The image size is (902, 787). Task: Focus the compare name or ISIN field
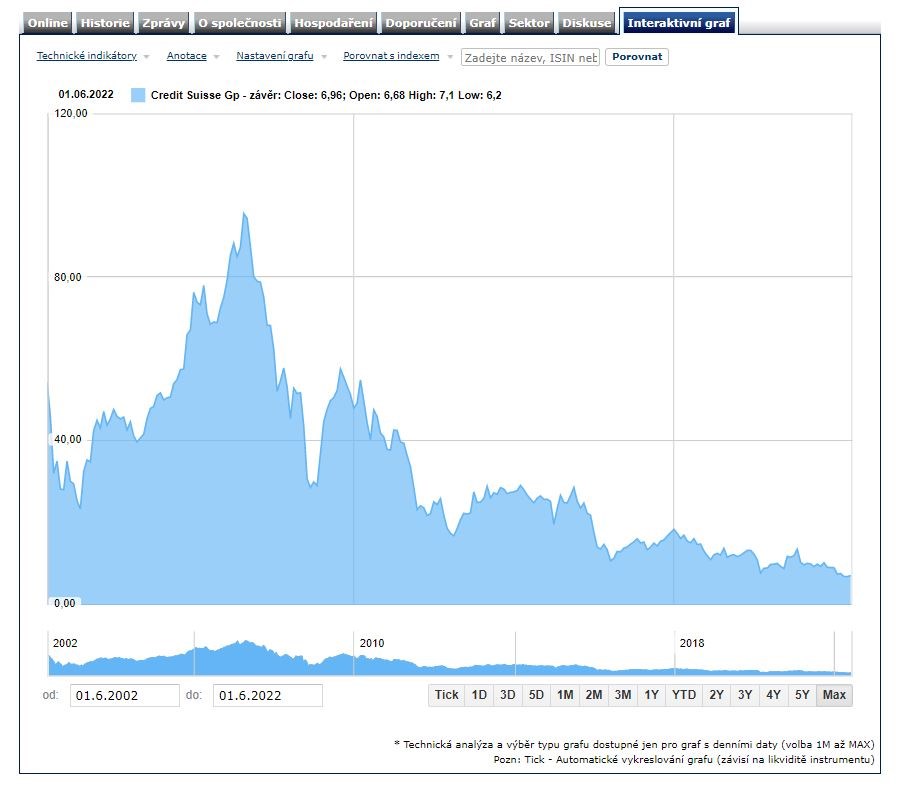click(x=530, y=58)
